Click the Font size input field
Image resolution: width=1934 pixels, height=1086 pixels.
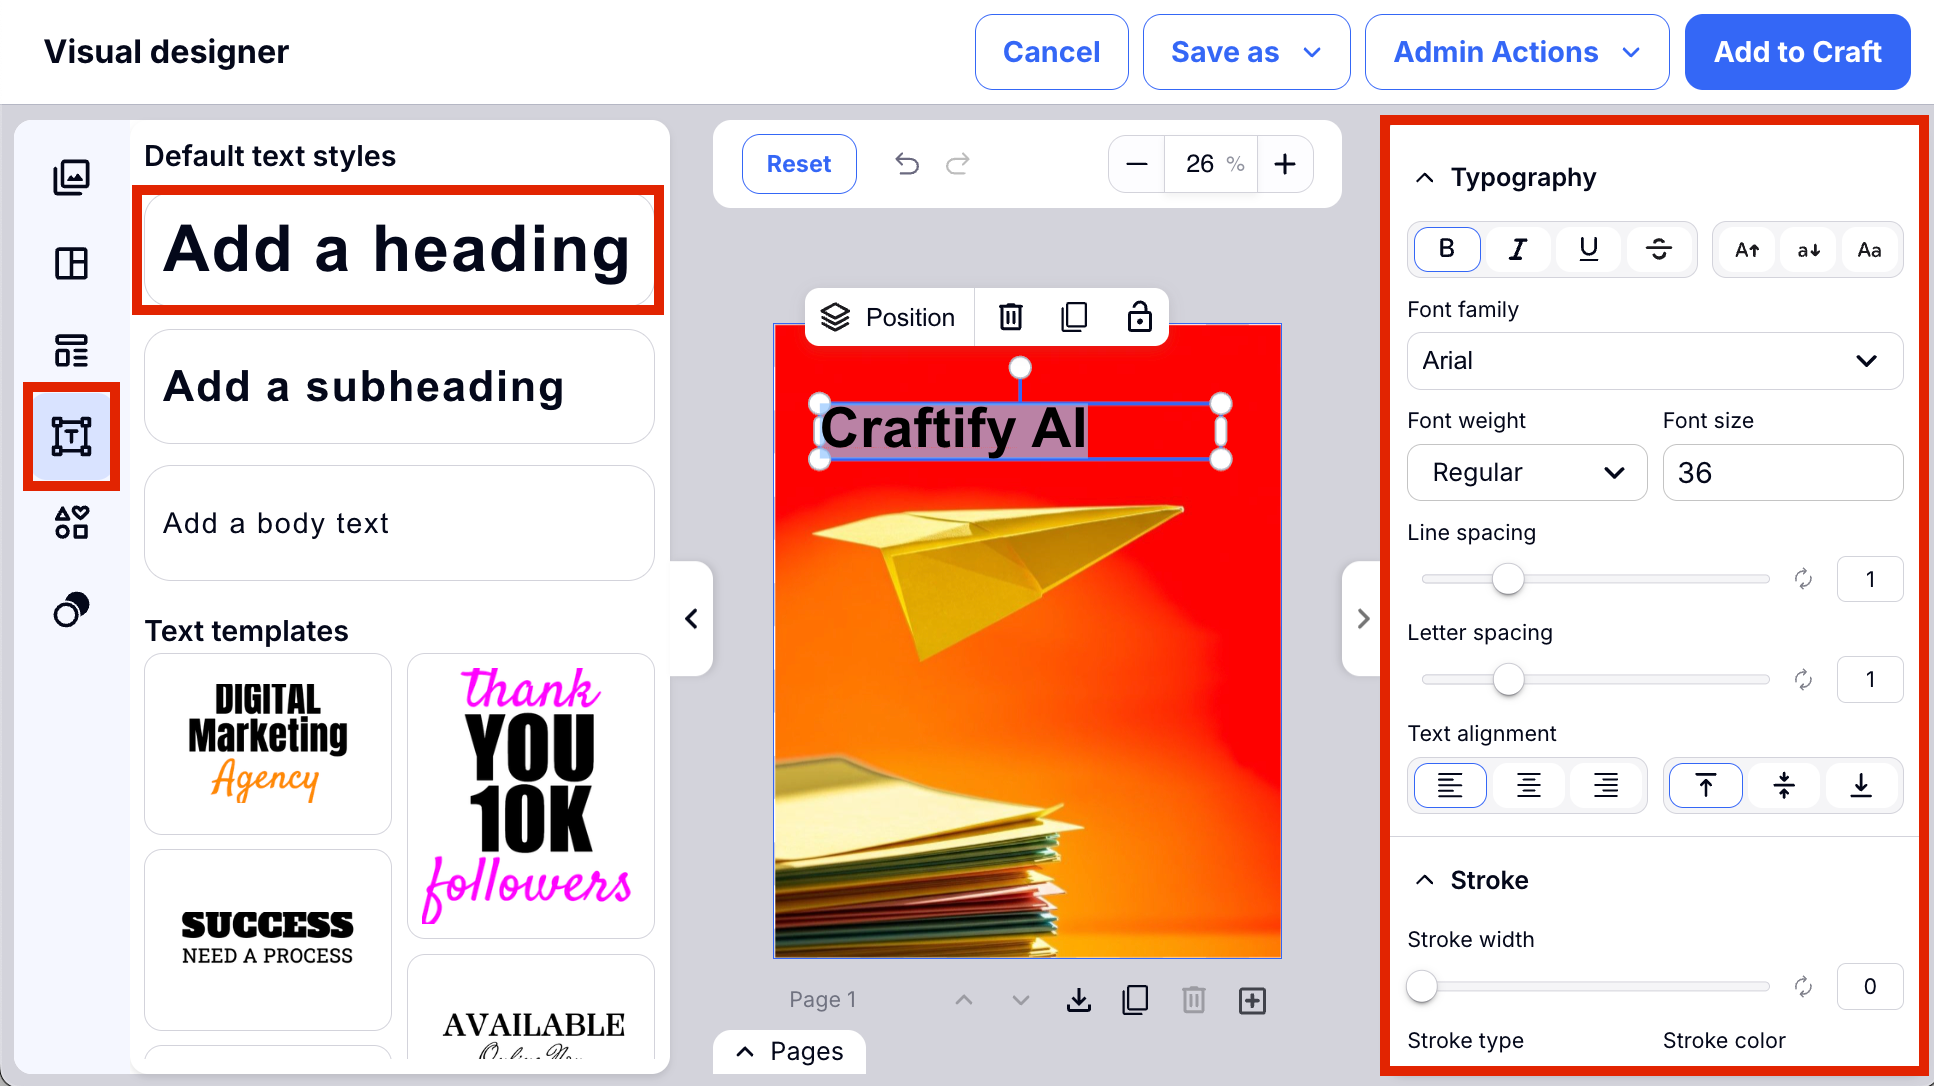click(x=1782, y=473)
